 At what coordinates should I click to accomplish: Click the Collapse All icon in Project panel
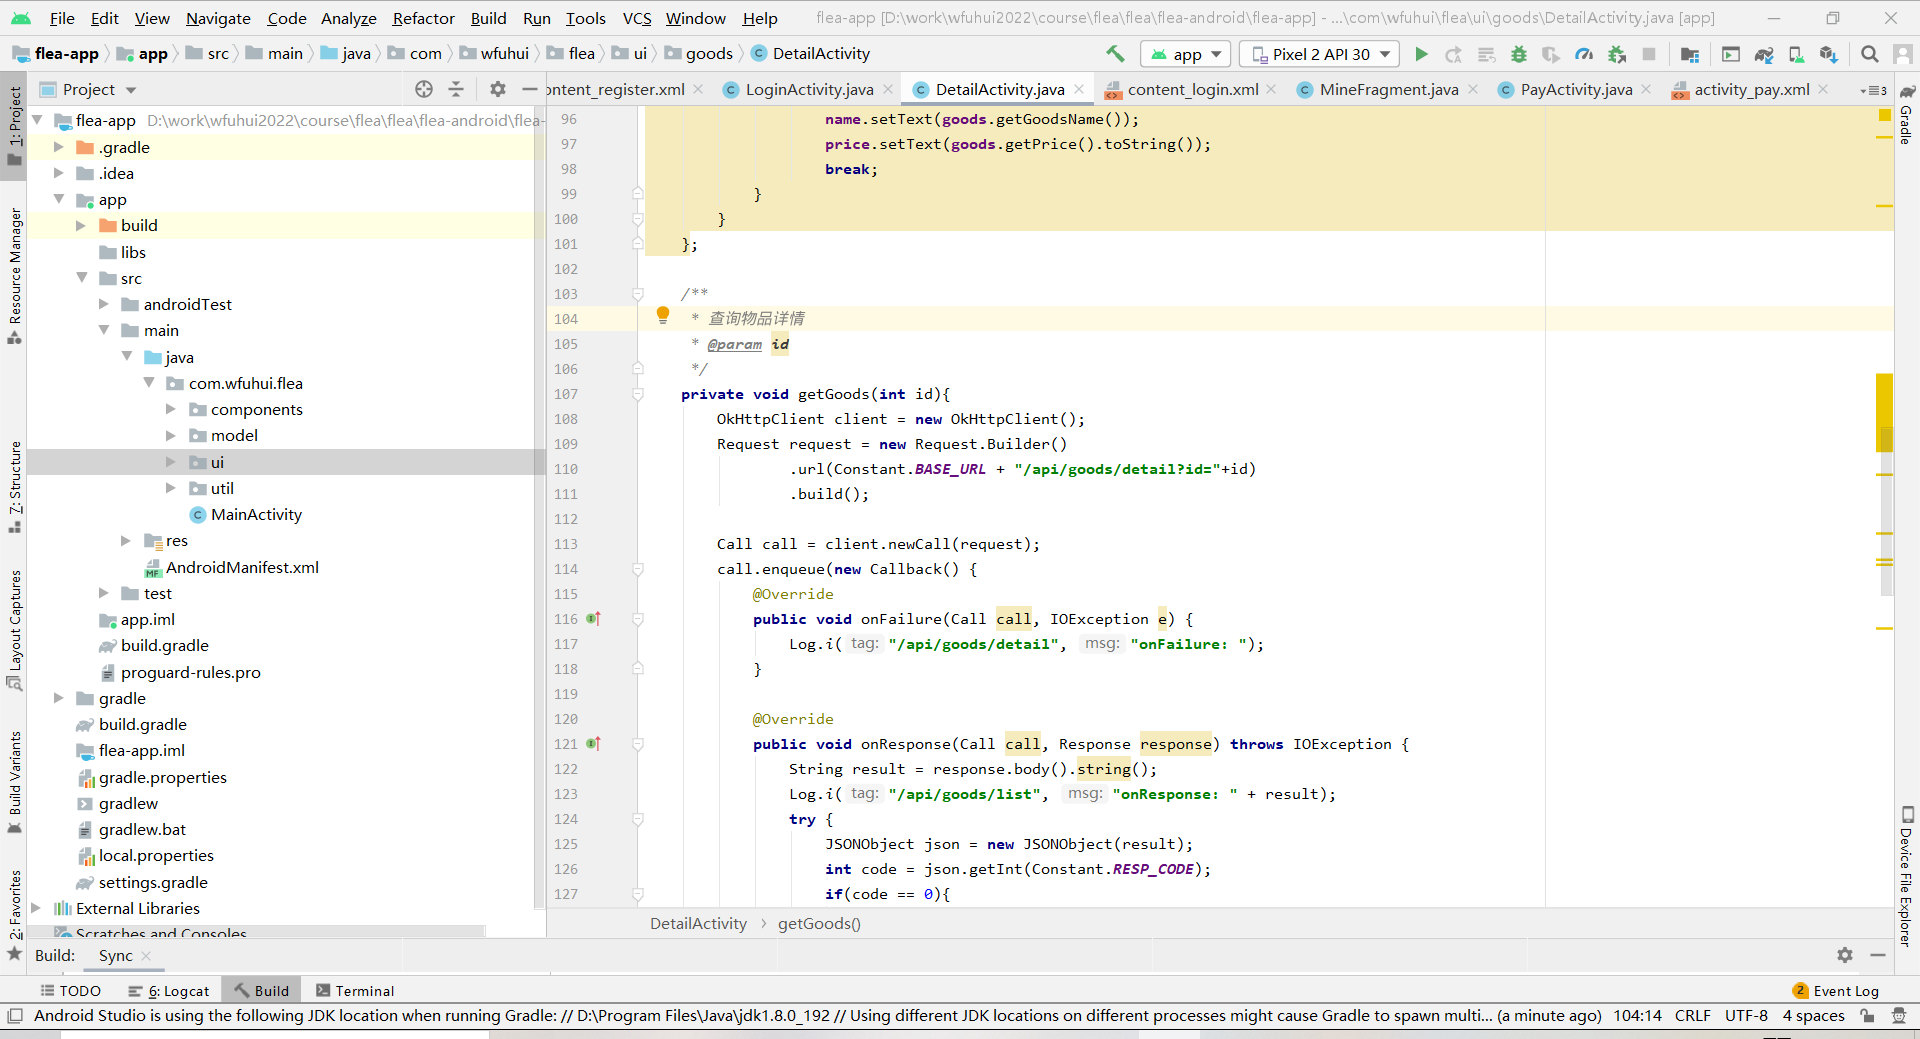pos(456,90)
